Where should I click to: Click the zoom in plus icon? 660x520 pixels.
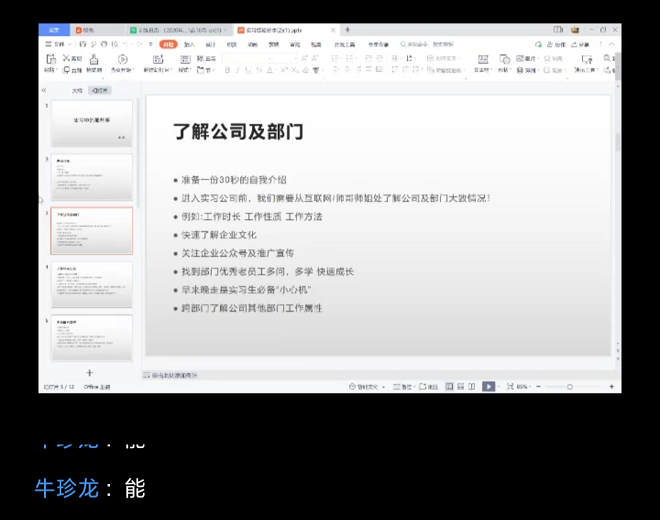click(x=609, y=386)
